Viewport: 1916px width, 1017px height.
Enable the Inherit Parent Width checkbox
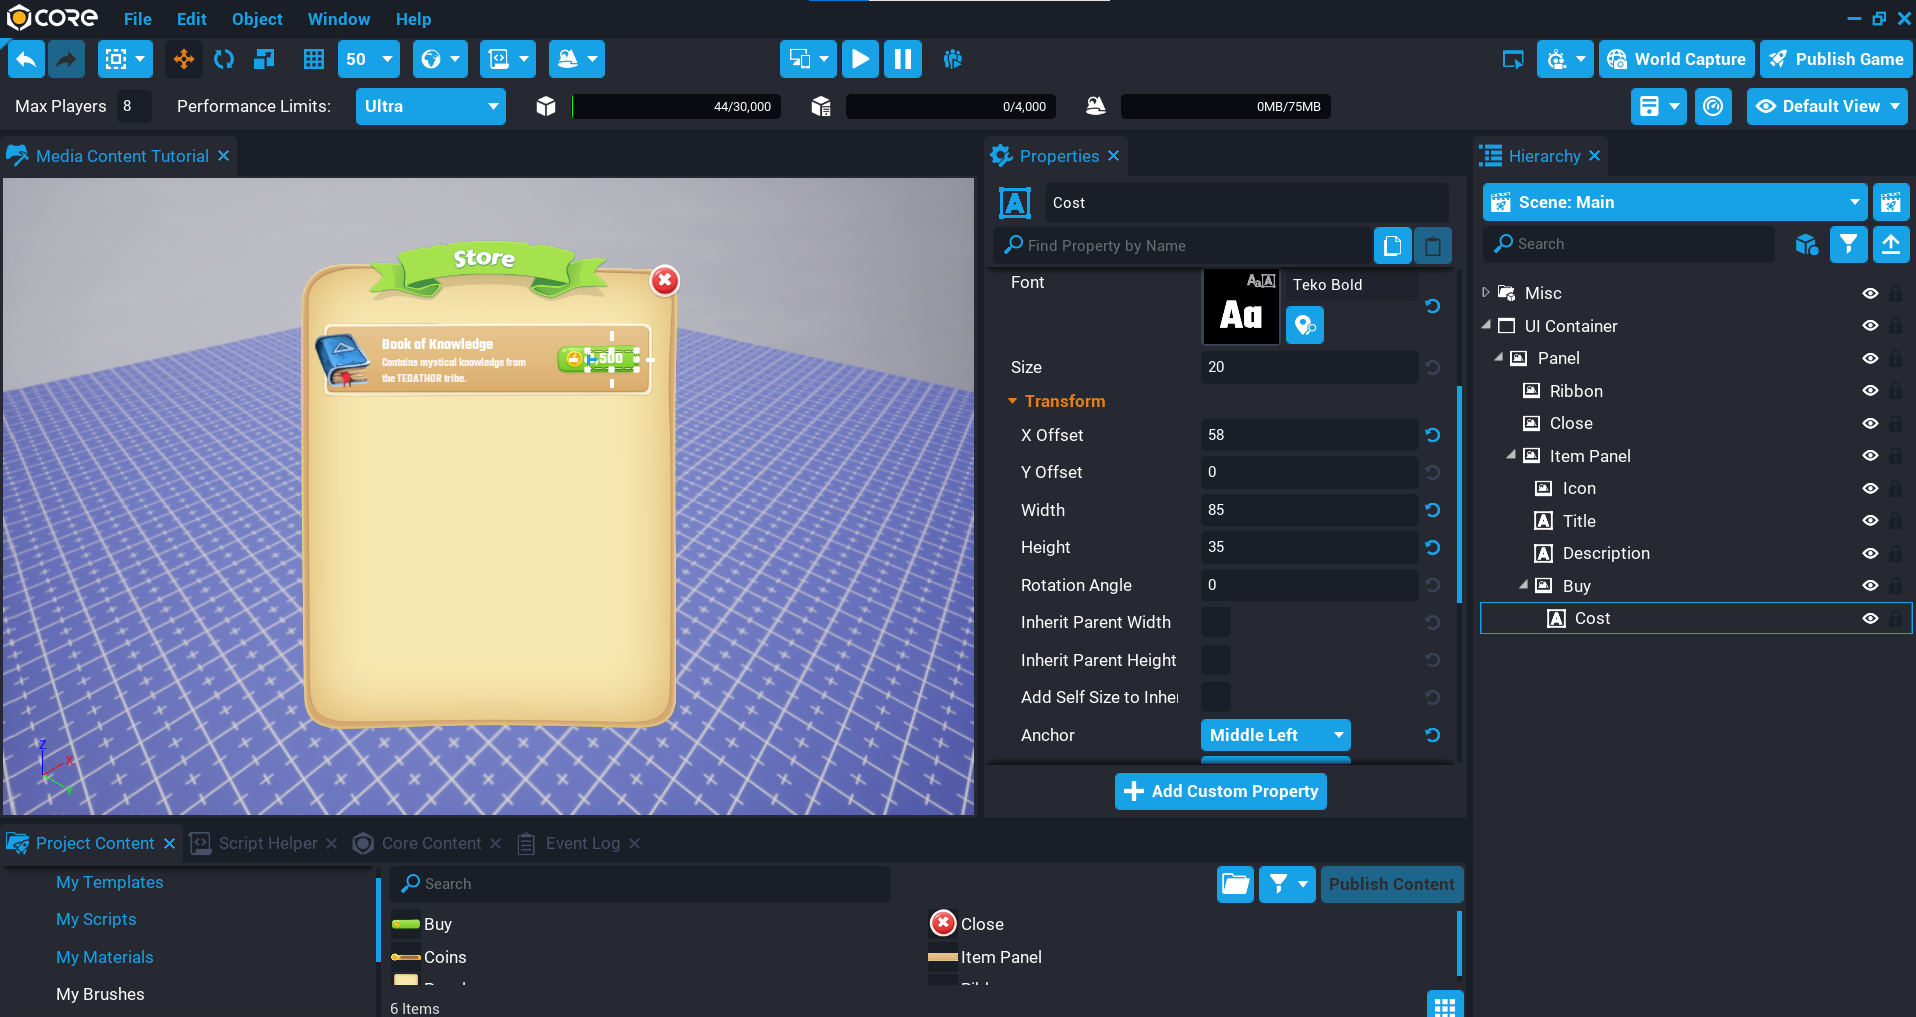click(1215, 622)
